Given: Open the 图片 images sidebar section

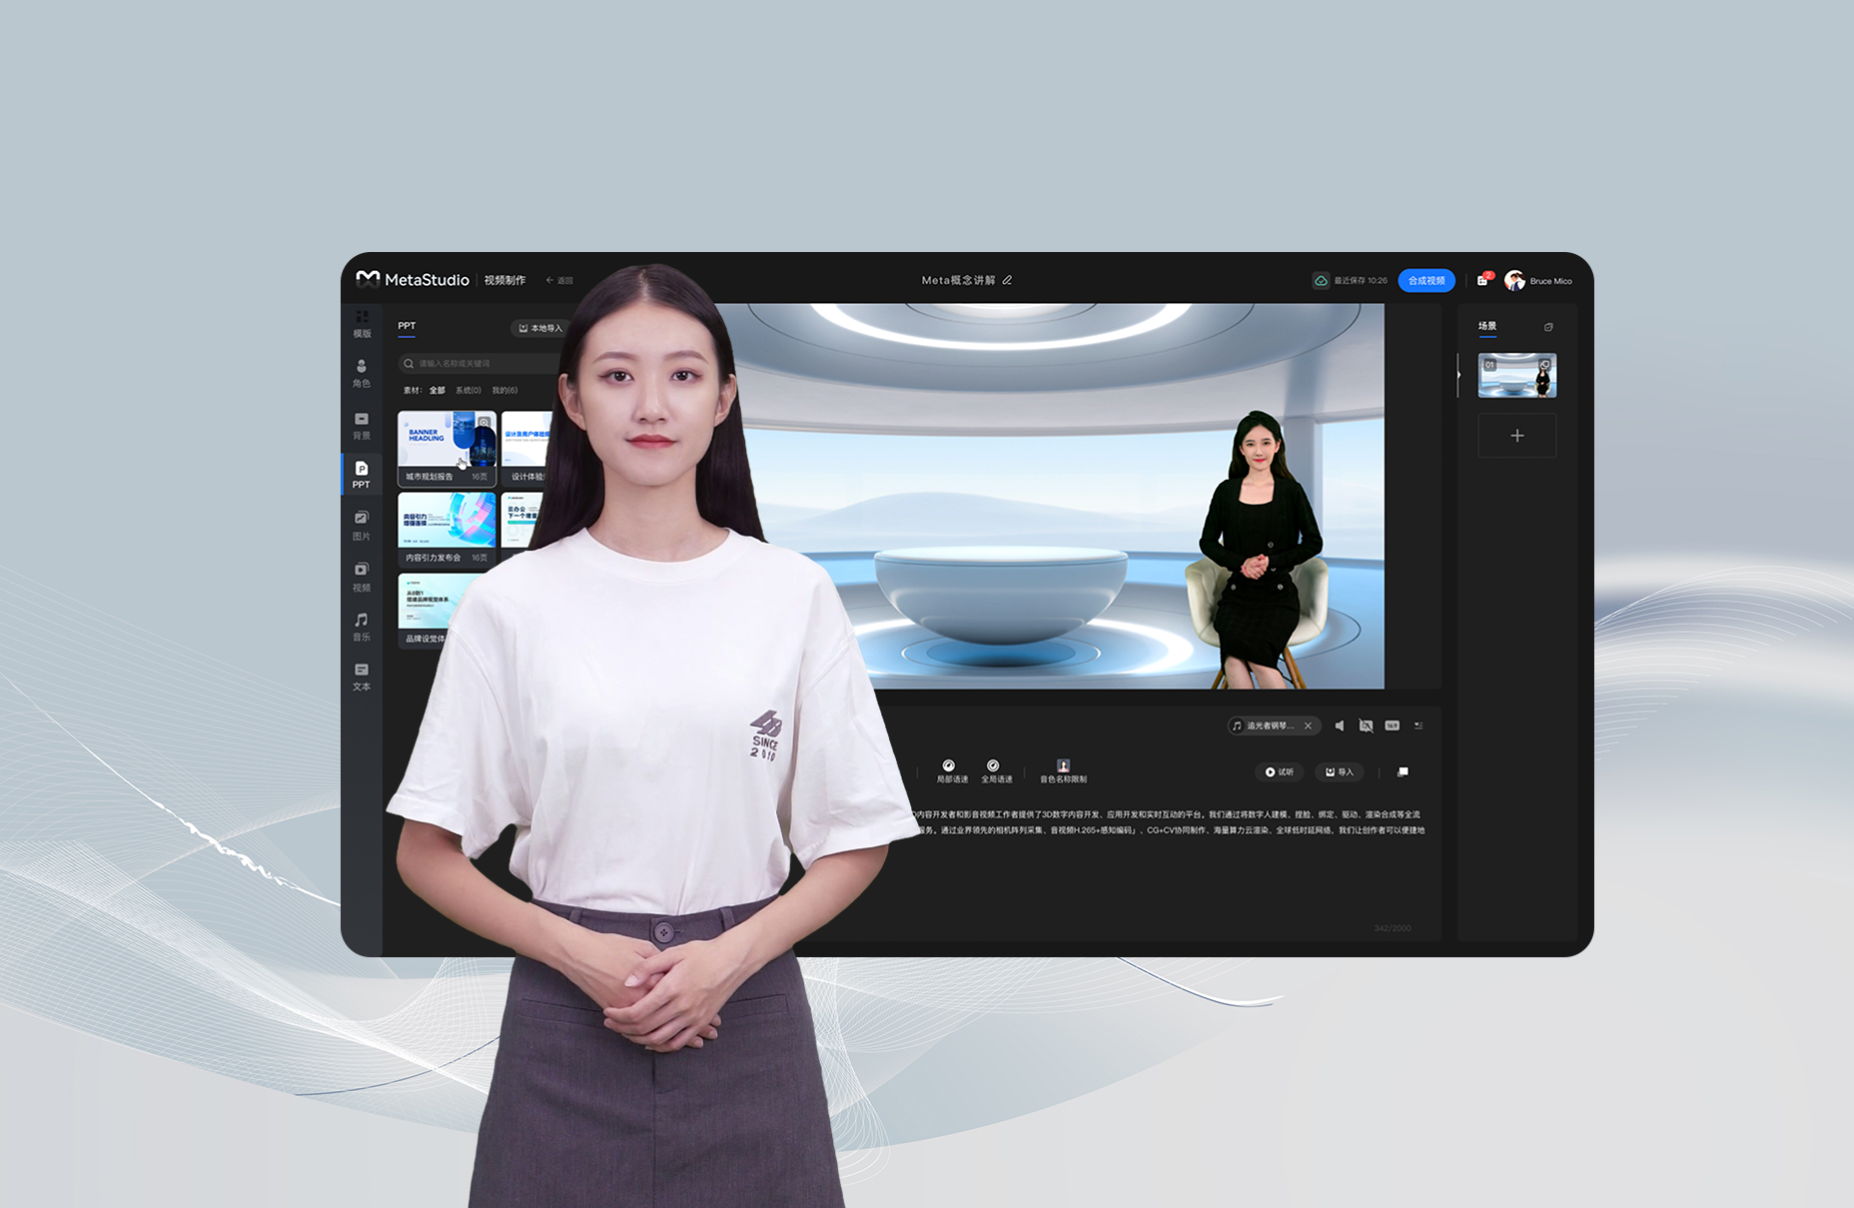Looking at the screenshot, I should [362, 526].
